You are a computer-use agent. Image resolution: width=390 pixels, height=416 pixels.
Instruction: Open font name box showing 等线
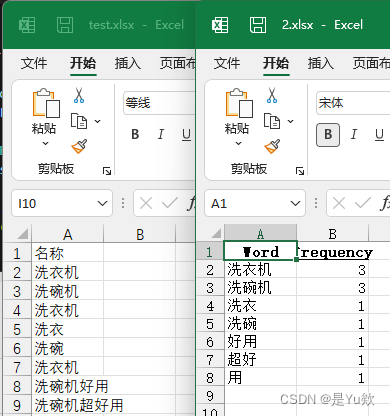click(x=159, y=103)
